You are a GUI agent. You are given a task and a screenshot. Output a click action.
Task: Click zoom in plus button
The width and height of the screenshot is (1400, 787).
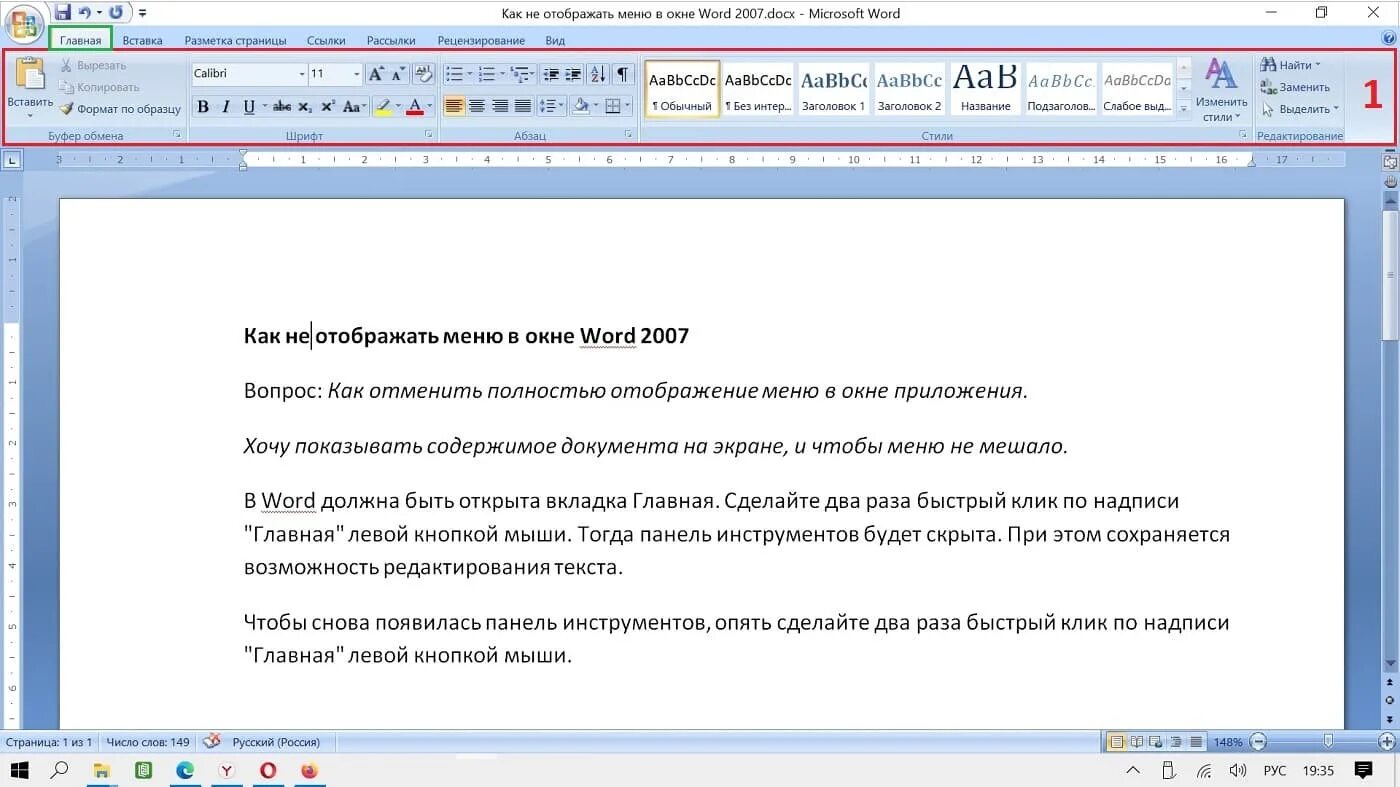(x=1386, y=742)
